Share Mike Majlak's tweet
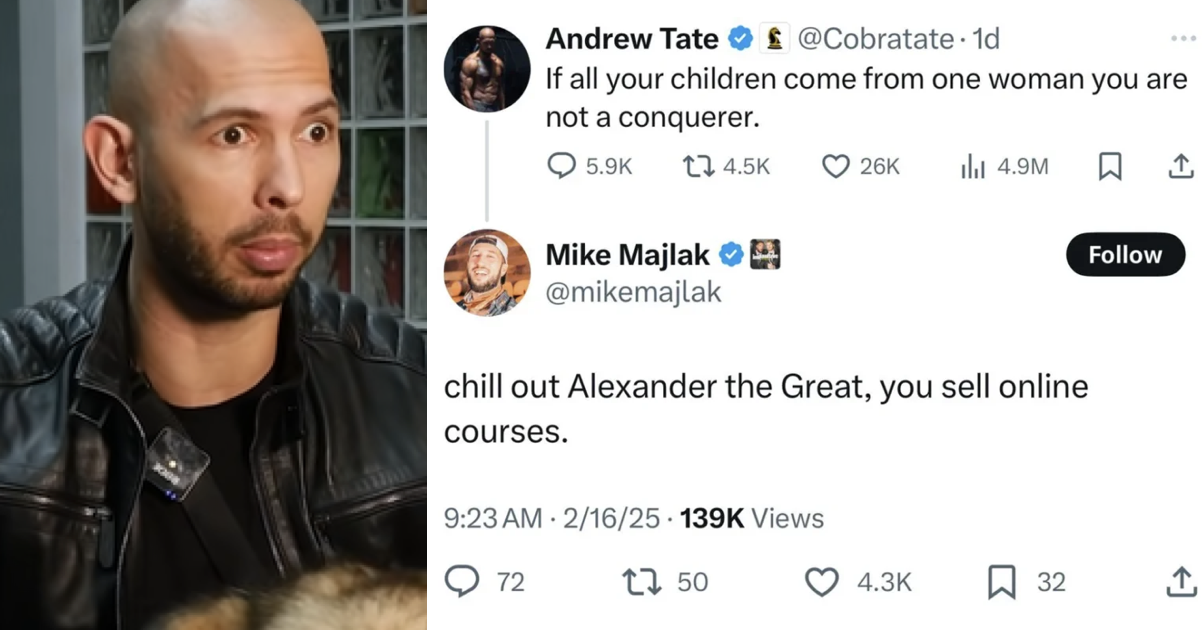This screenshot has width=1202, height=630. [x=1180, y=581]
